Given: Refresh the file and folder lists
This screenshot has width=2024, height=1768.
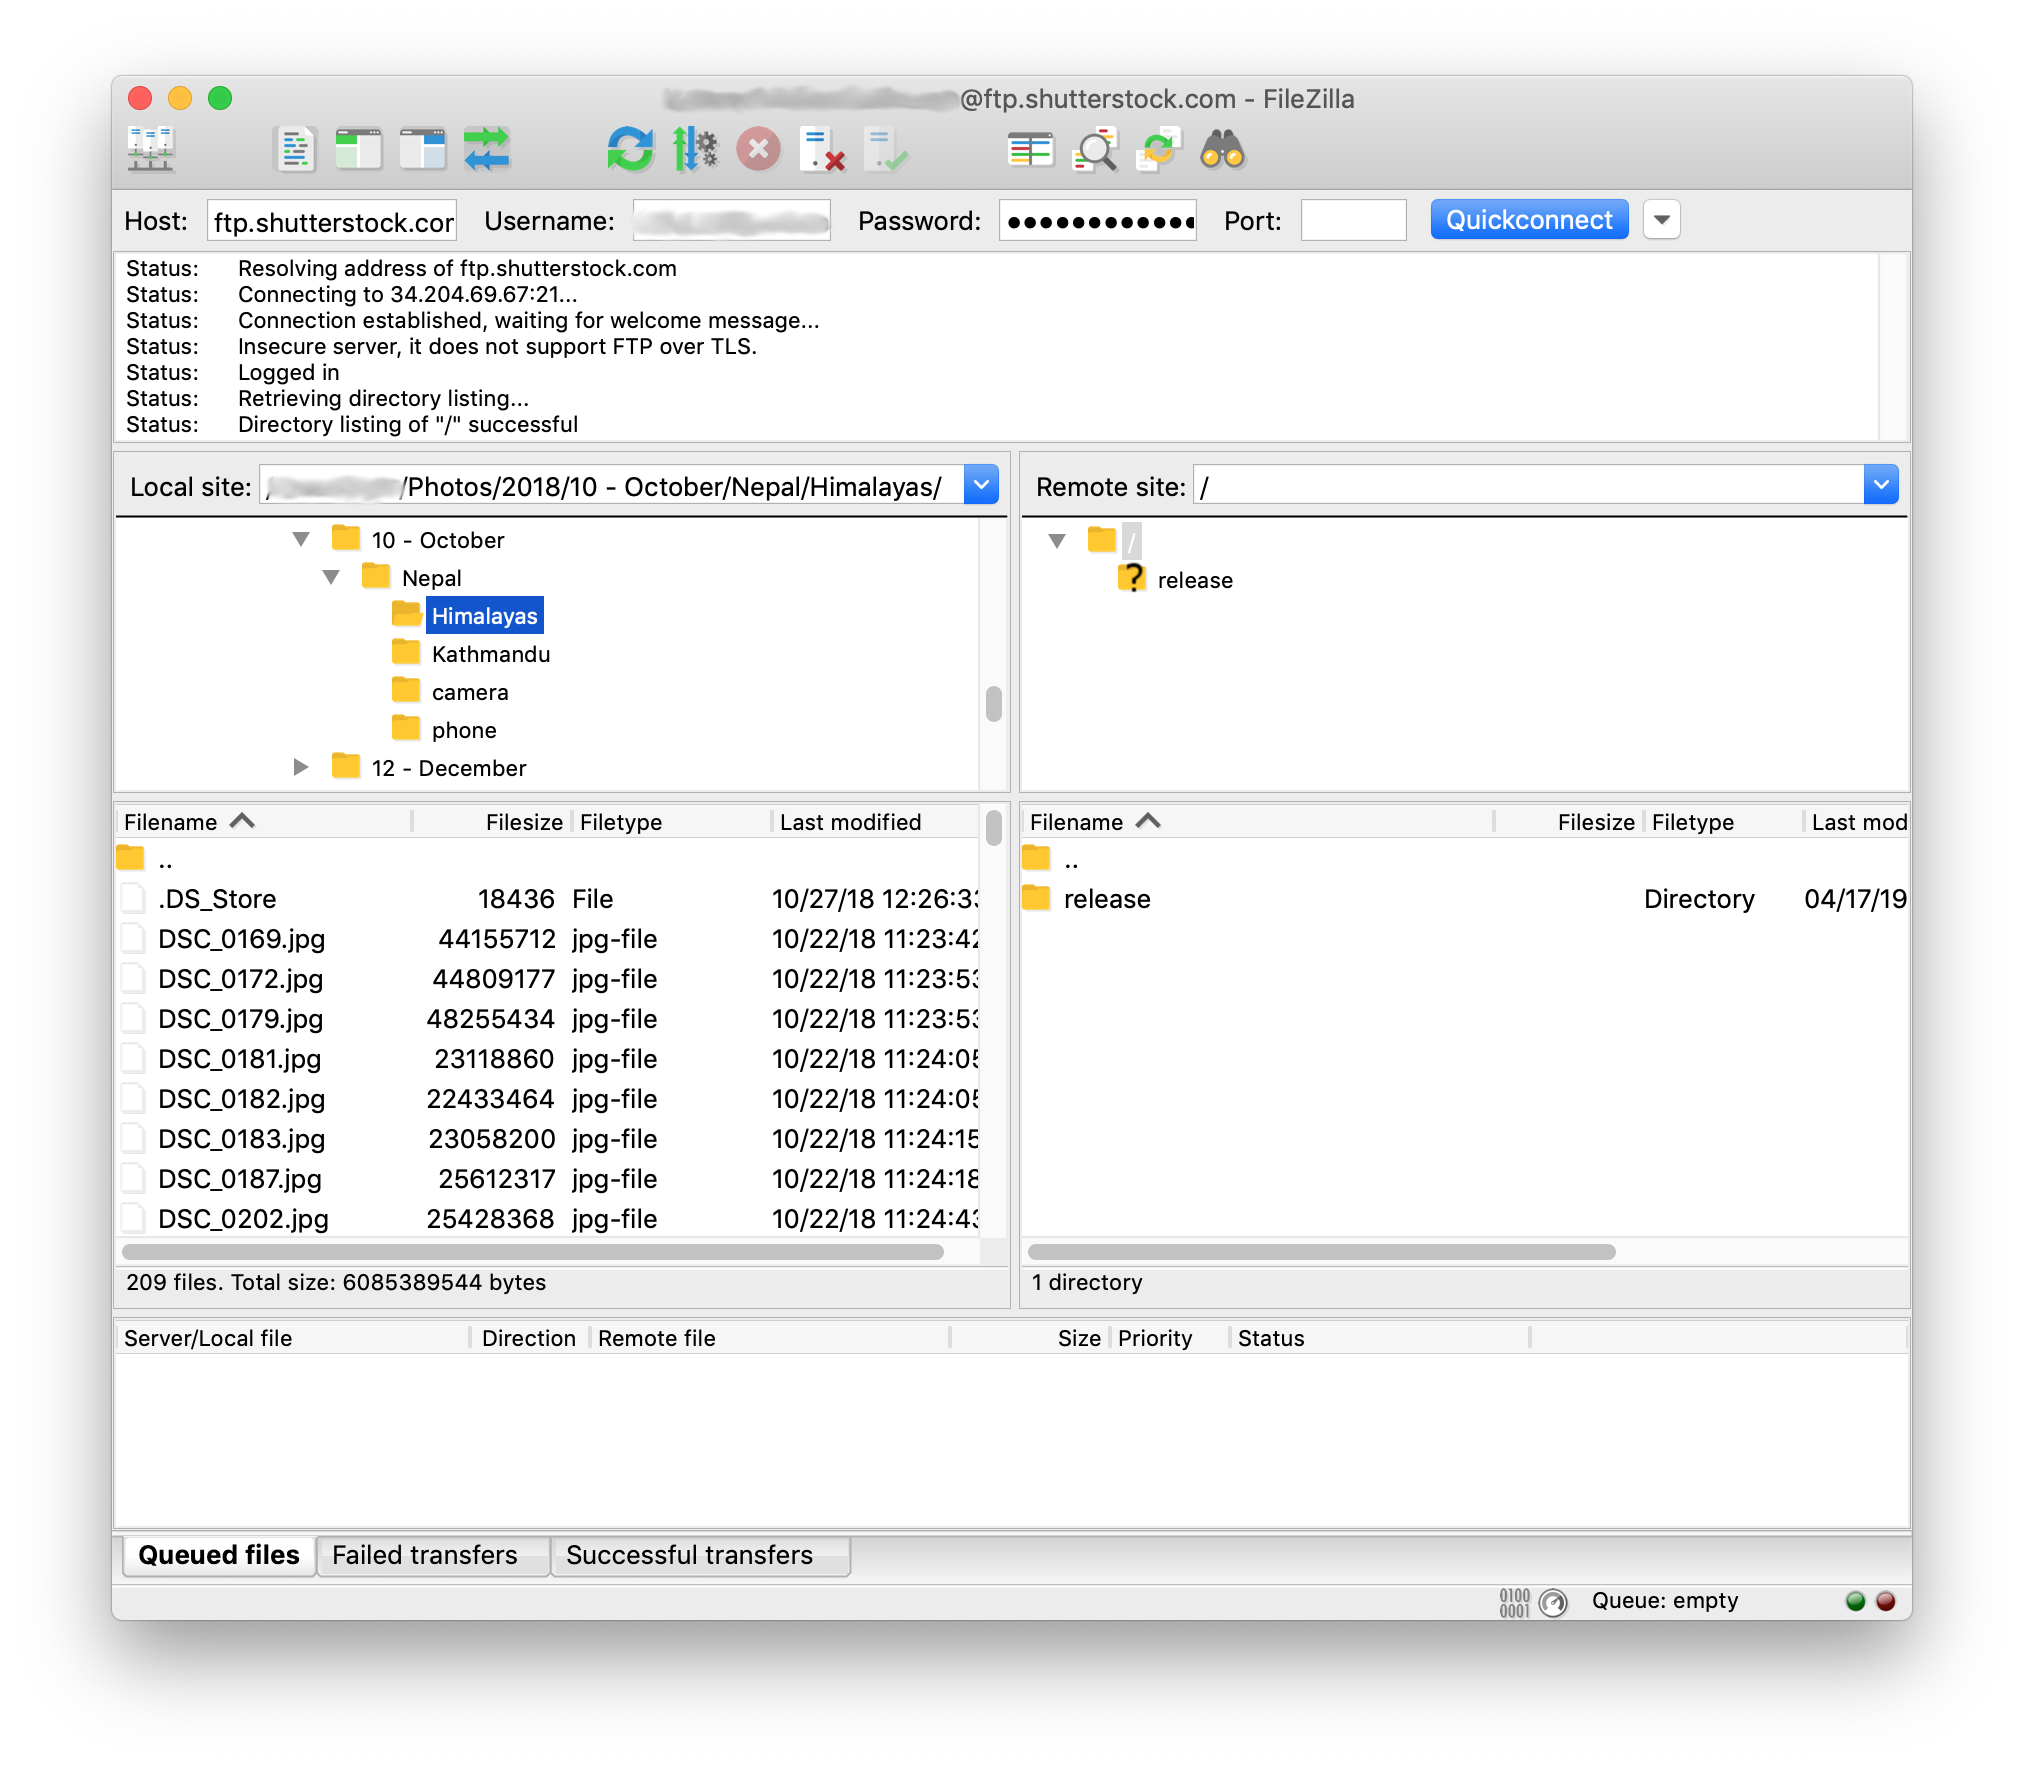Looking at the screenshot, I should pyautogui.click(x=630, y=150).
